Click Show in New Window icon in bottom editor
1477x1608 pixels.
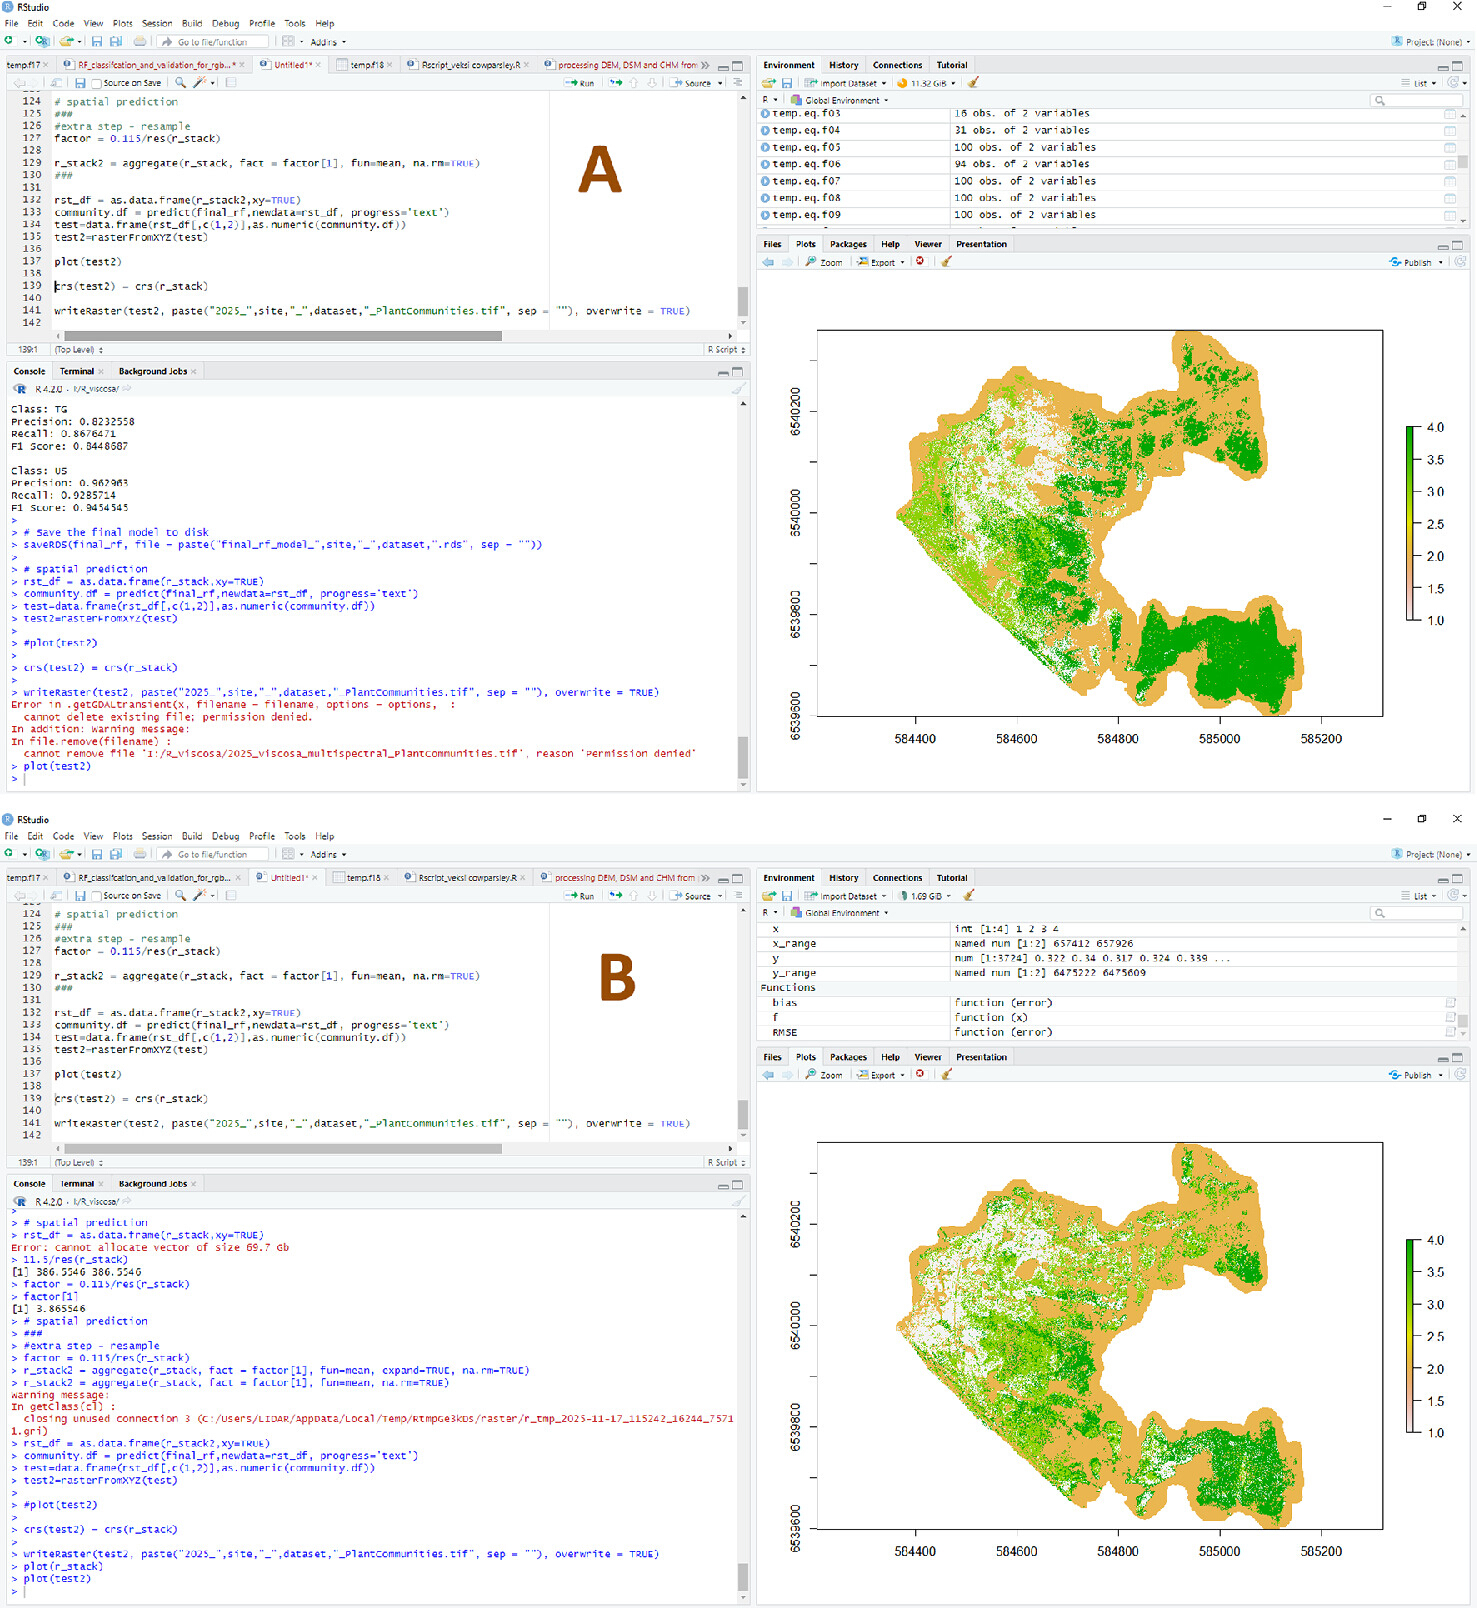(x=57, y=896)
